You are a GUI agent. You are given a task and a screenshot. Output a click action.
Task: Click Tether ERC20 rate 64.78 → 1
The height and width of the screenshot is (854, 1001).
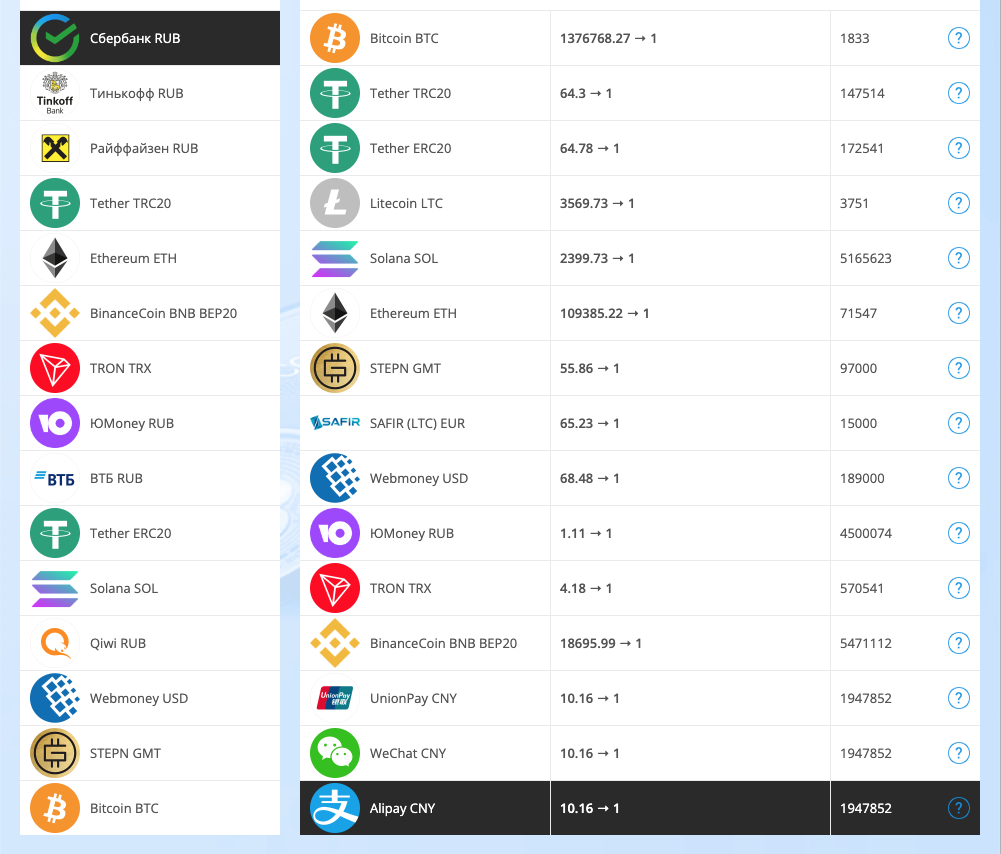590,148
